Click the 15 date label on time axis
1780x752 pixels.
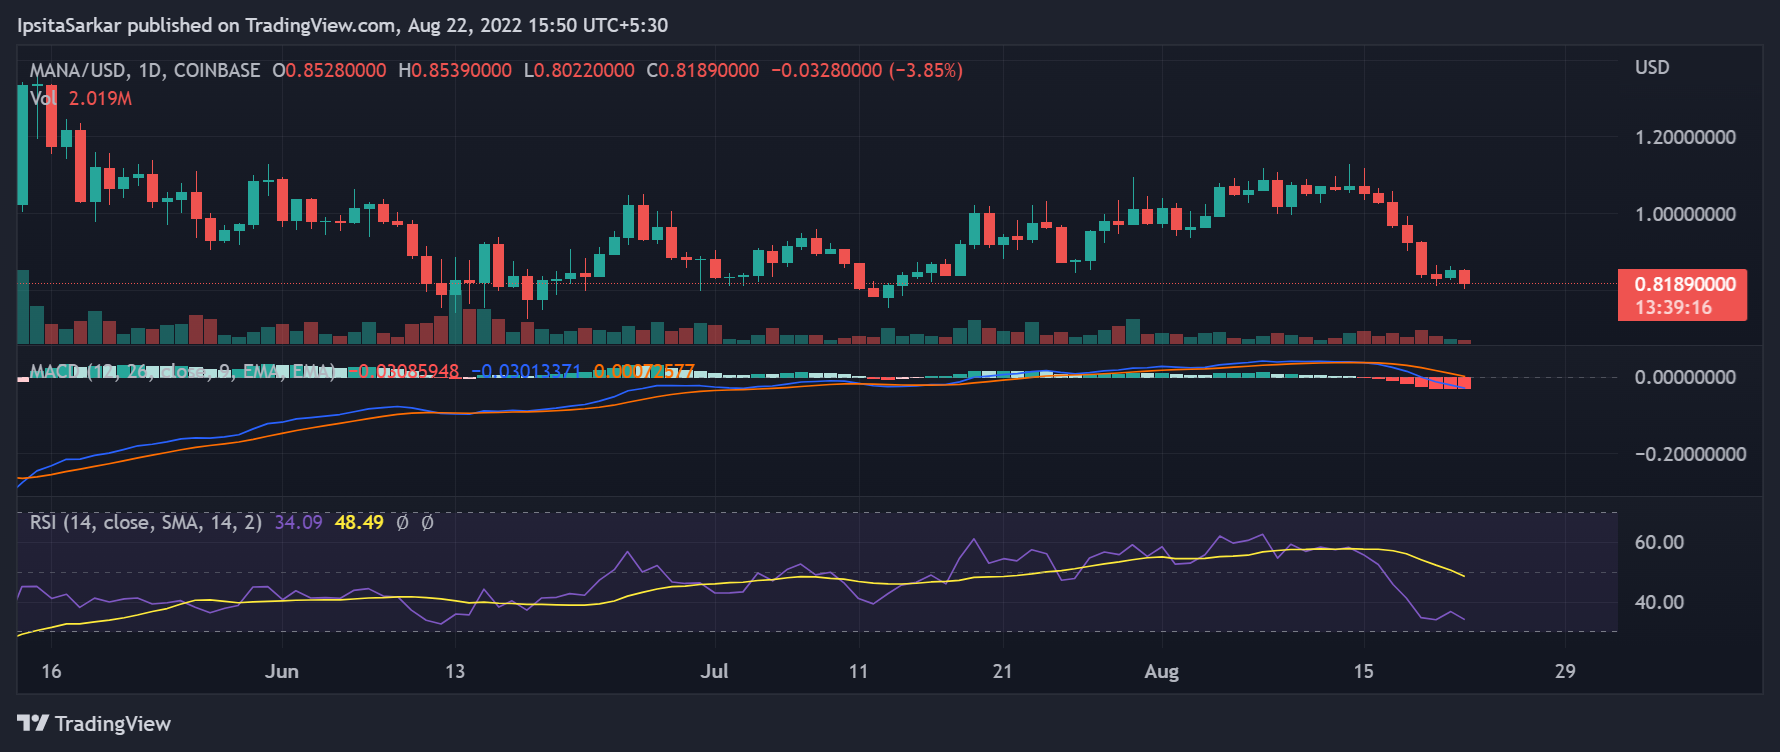(x=1363, y=671)
